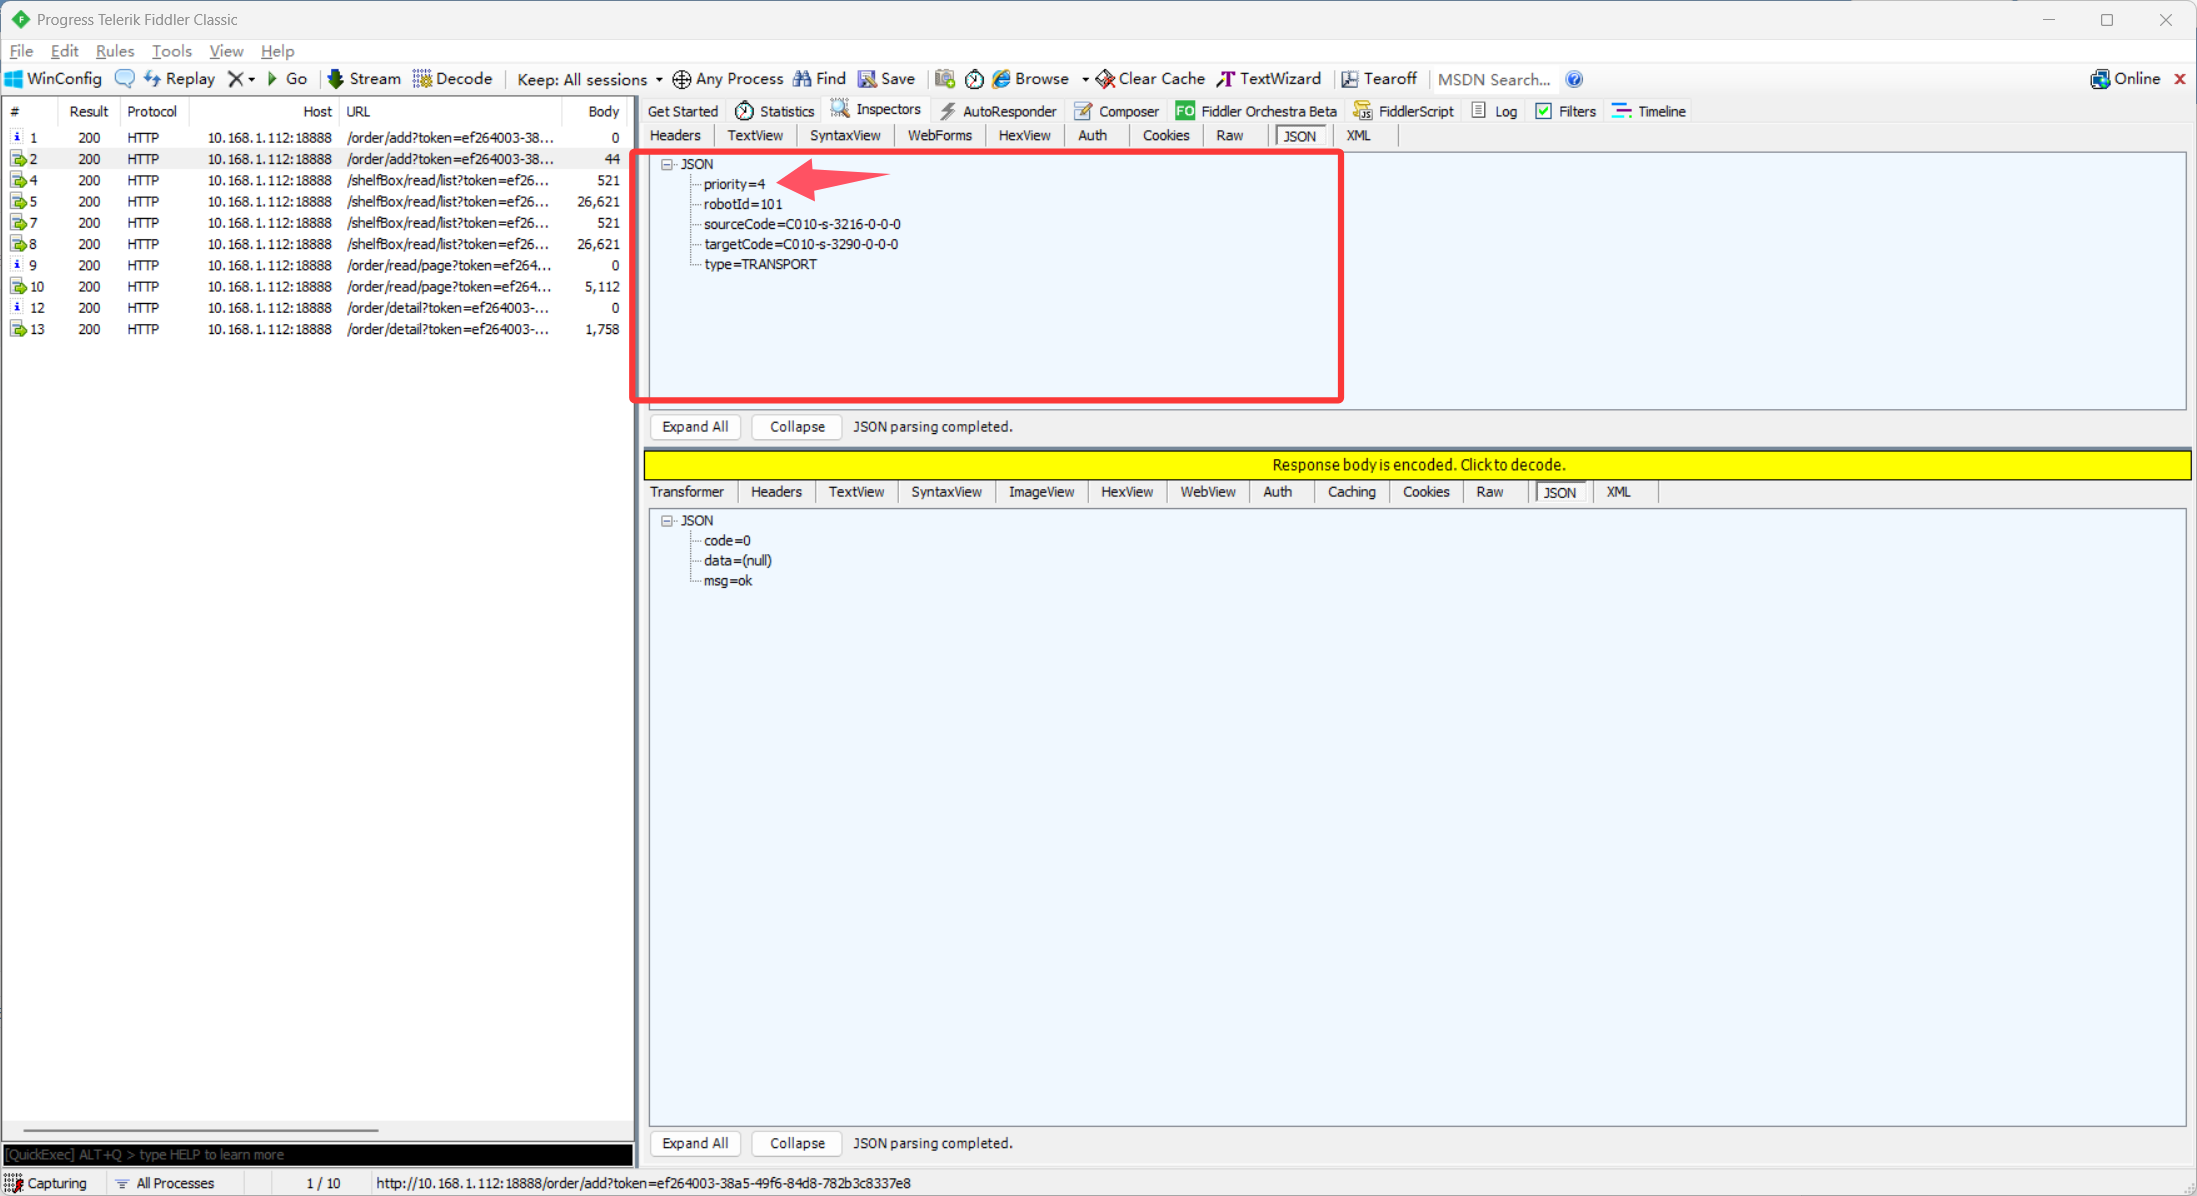Collapse the request JSON tree node
The image size is (2197, 1196).
(667, 164)
